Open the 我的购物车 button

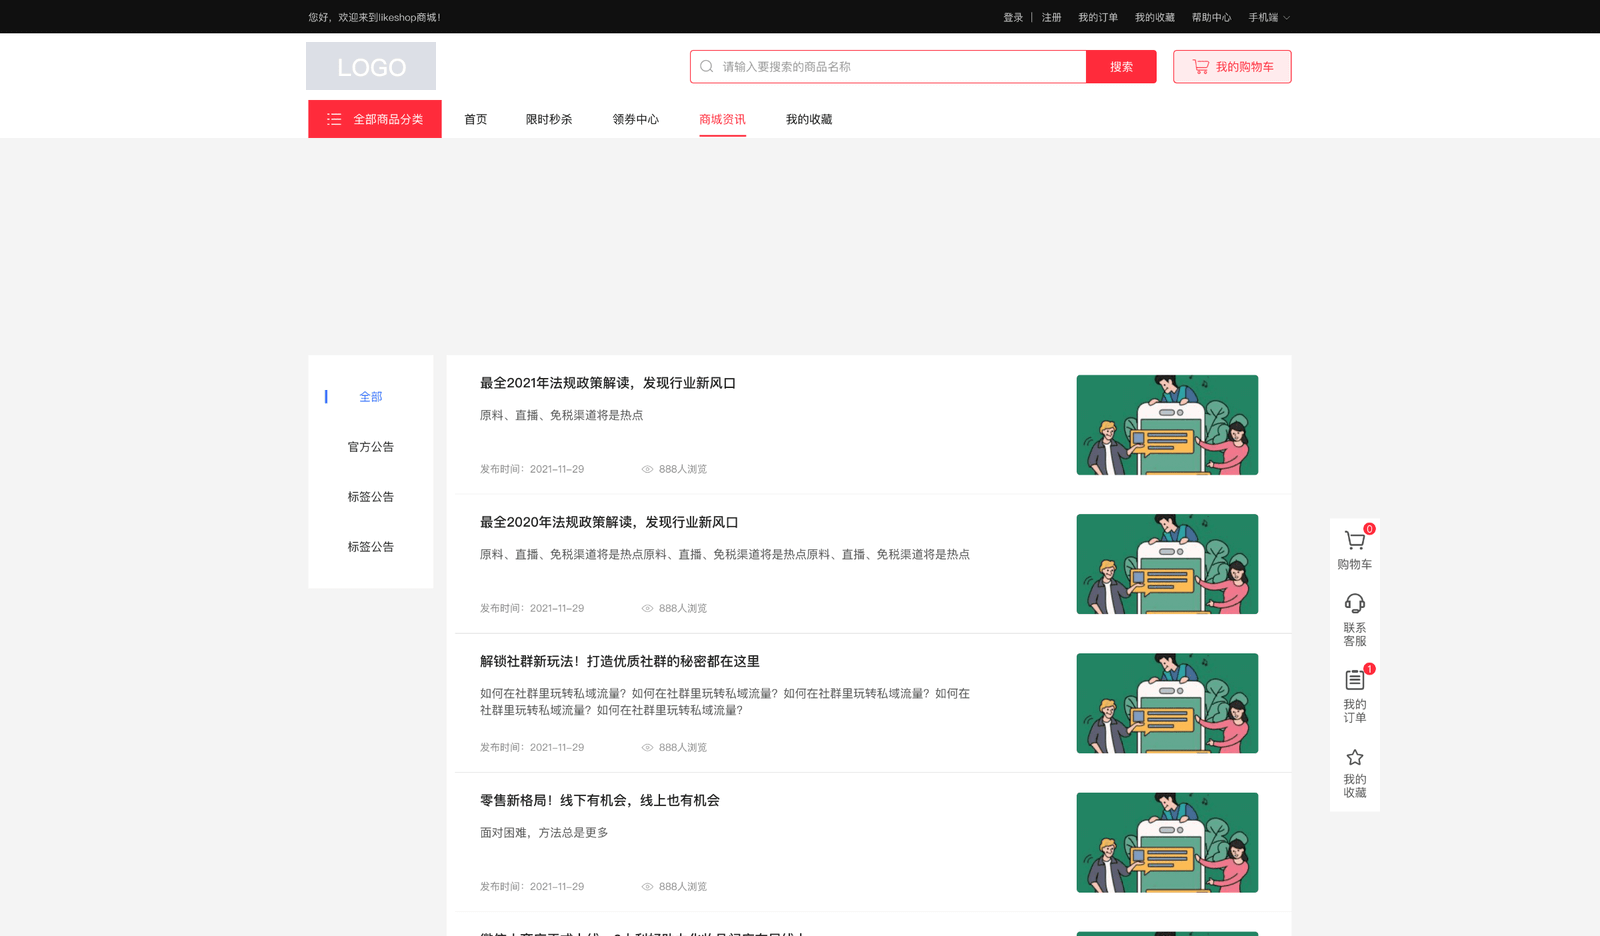point(1232,67)
